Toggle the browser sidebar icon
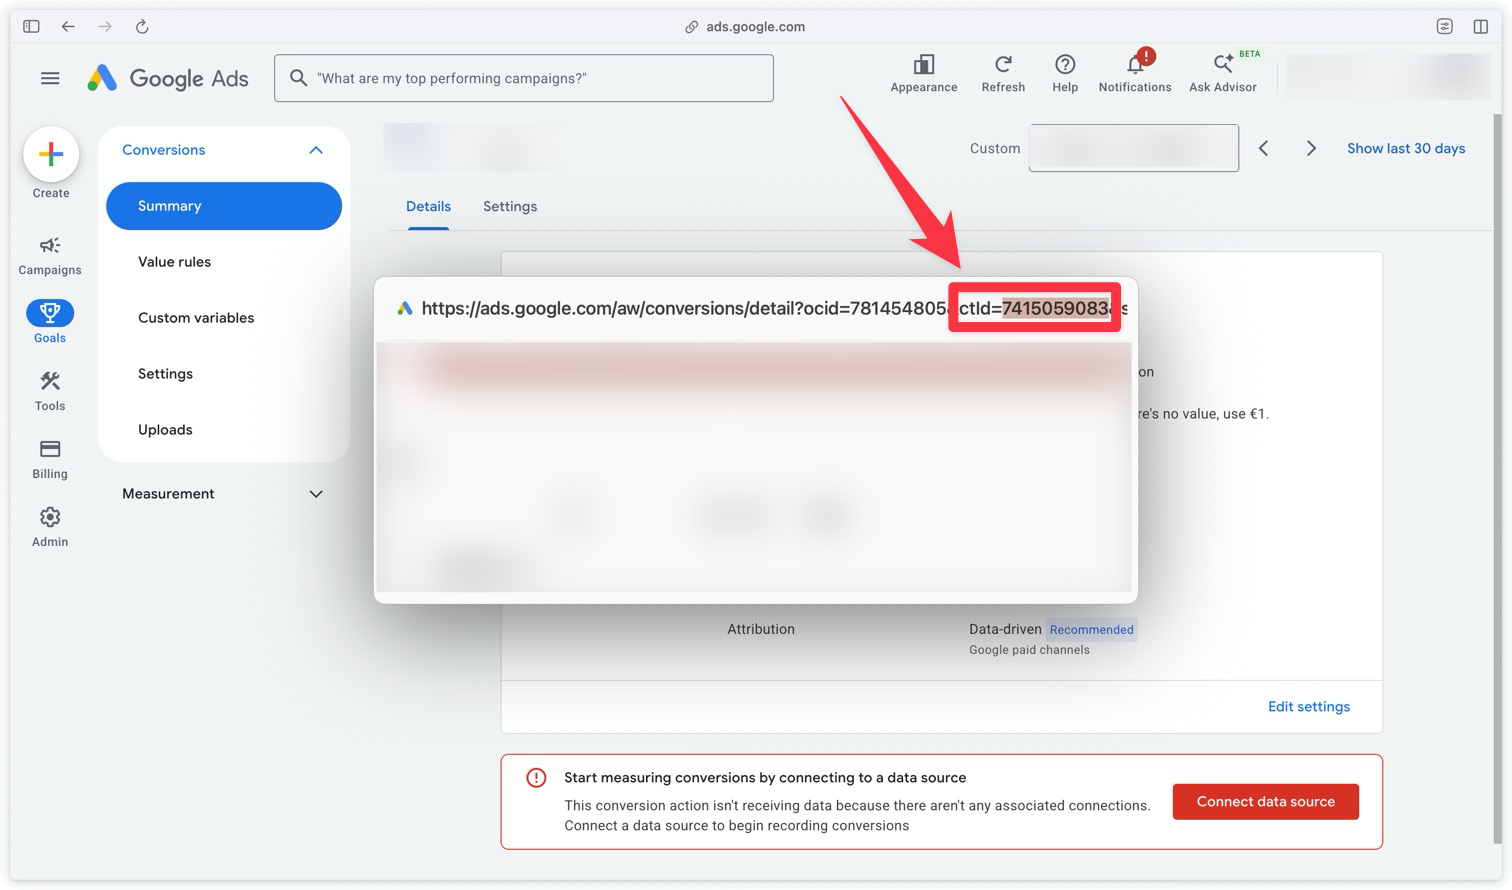 (x=31, y=26)
